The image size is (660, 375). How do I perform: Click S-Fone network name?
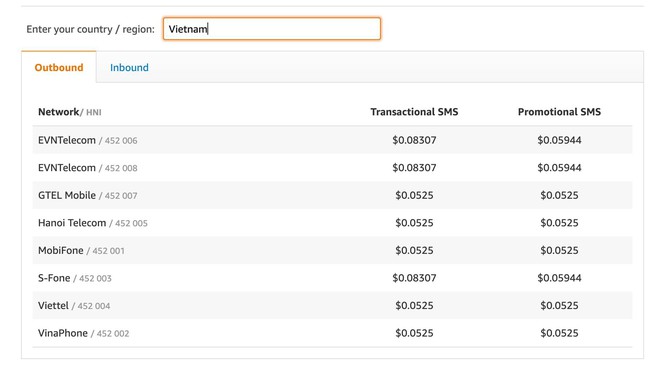tap(54, 278)
